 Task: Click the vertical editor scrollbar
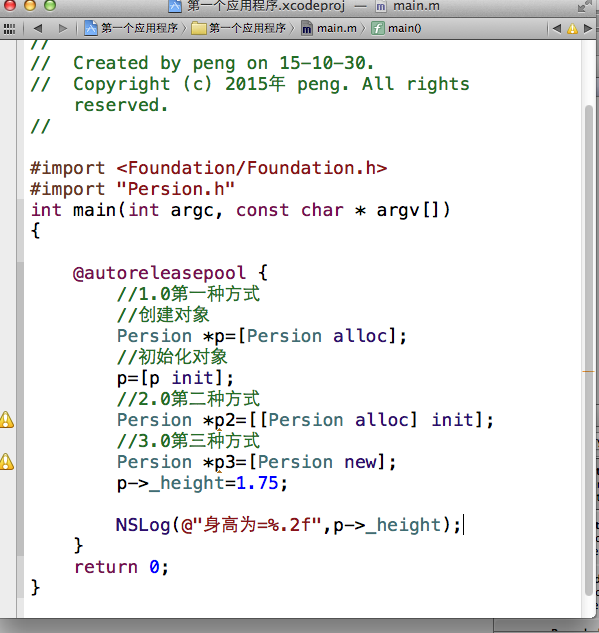coord(590,350)
